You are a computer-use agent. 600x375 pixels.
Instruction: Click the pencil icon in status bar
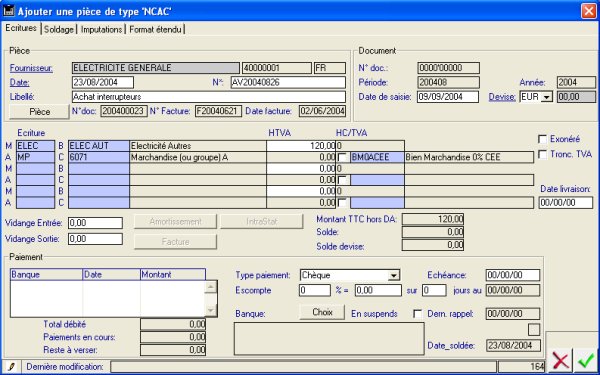11,367
